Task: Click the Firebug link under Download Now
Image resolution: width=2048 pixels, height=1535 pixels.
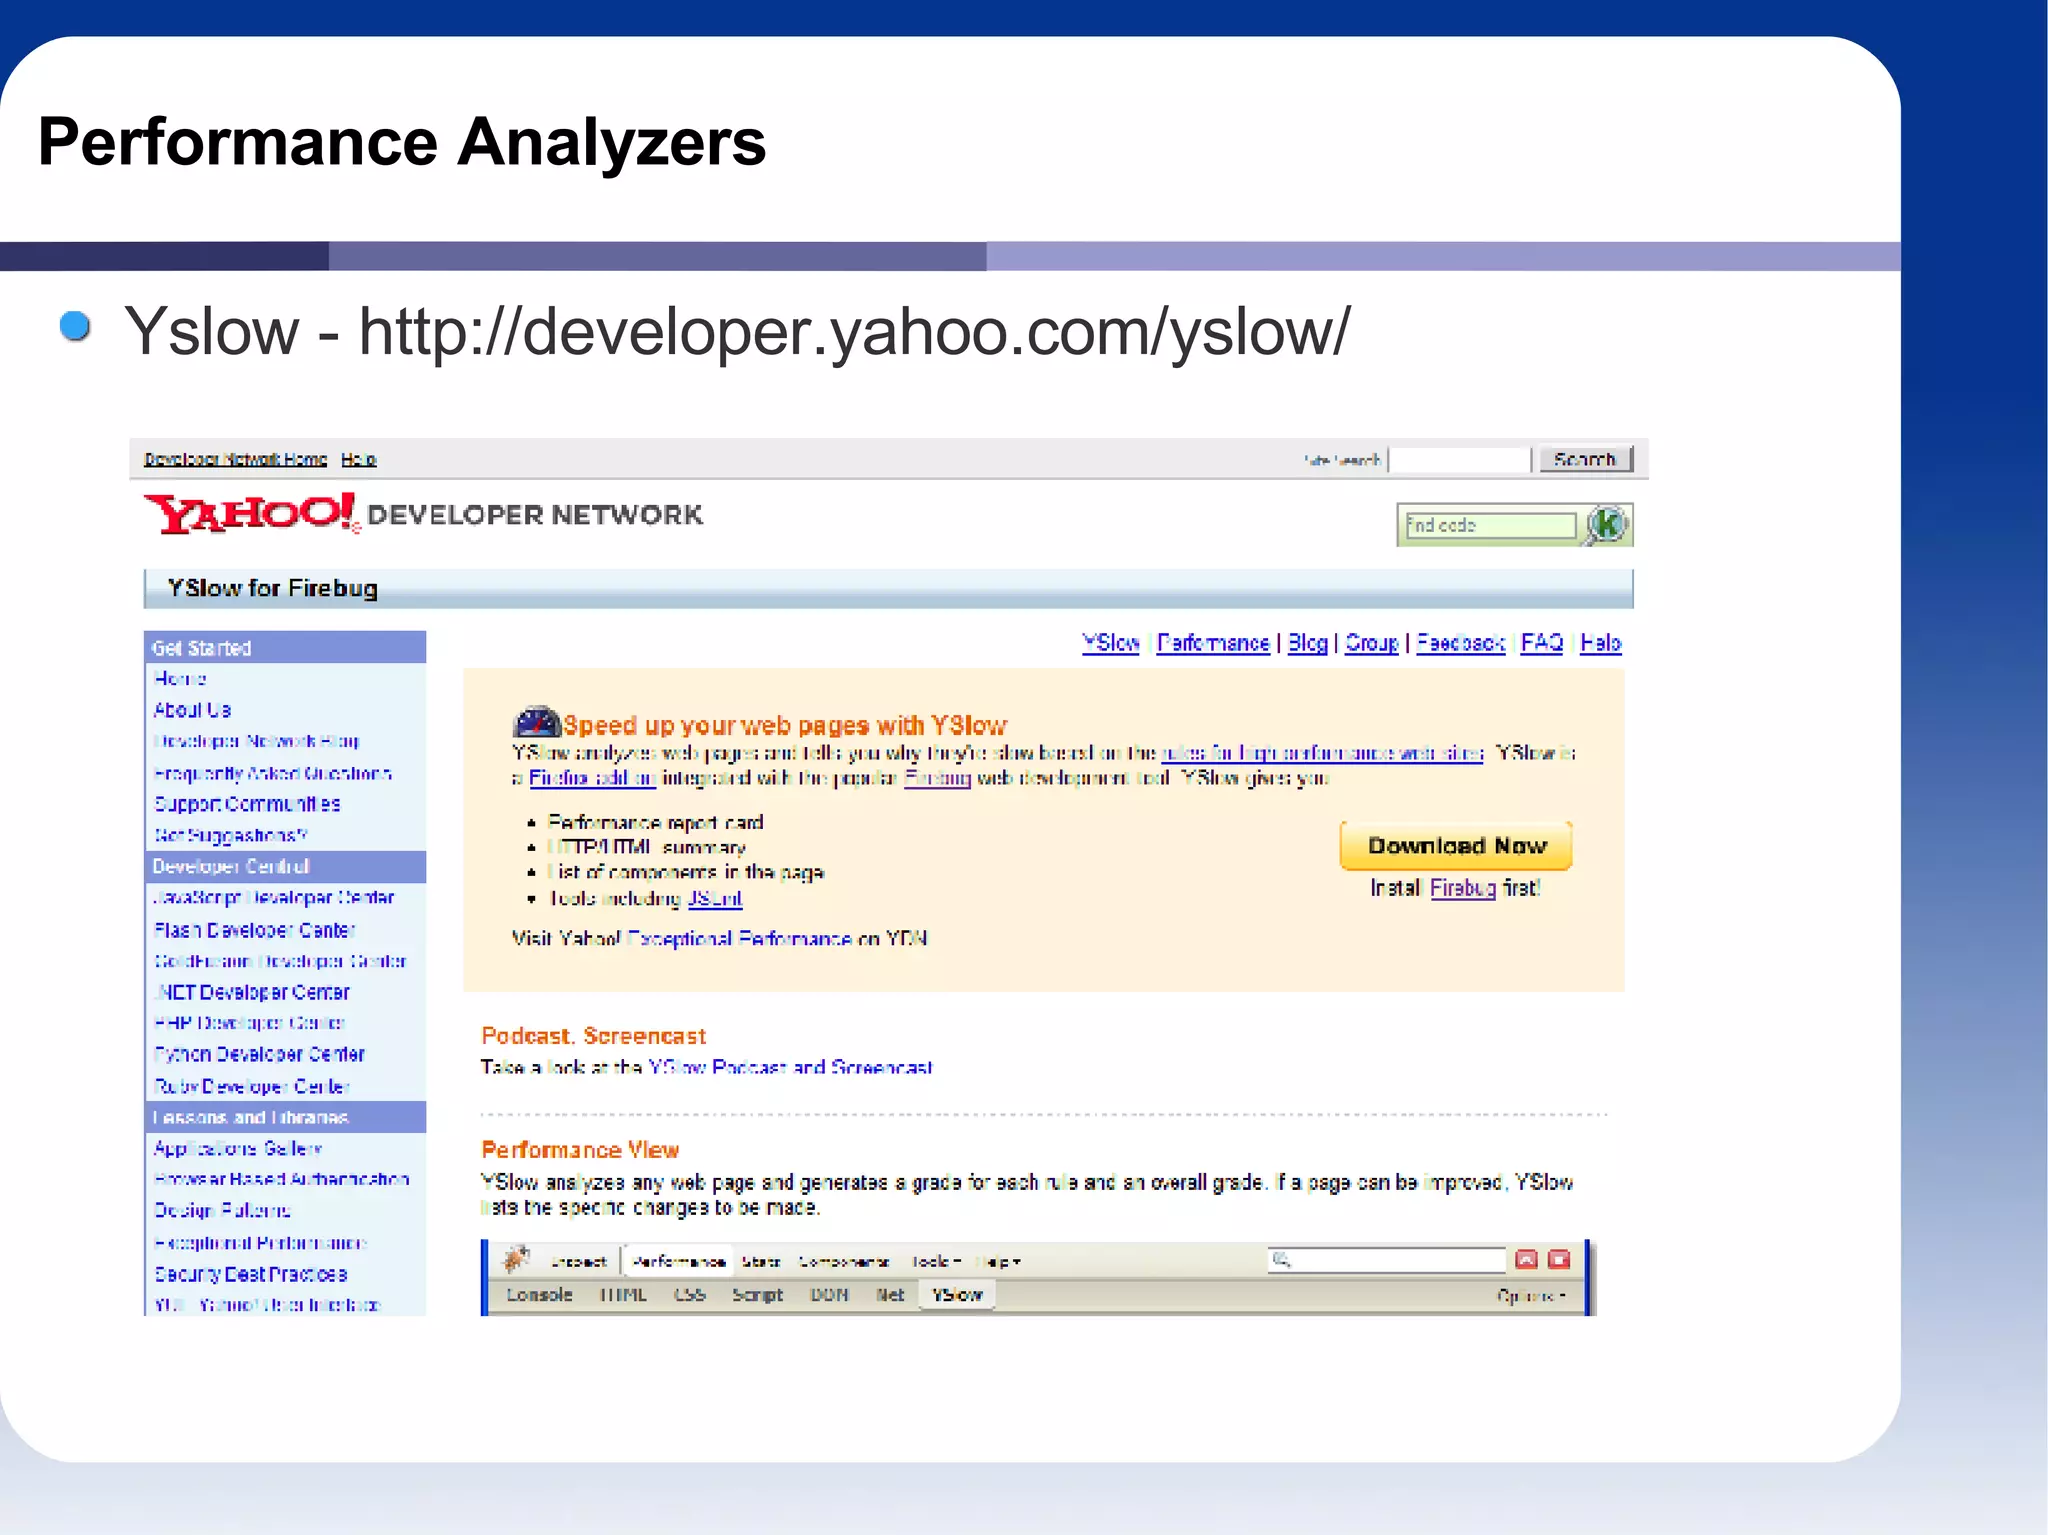Action: pyautogui.click(x=1463, y=888)
